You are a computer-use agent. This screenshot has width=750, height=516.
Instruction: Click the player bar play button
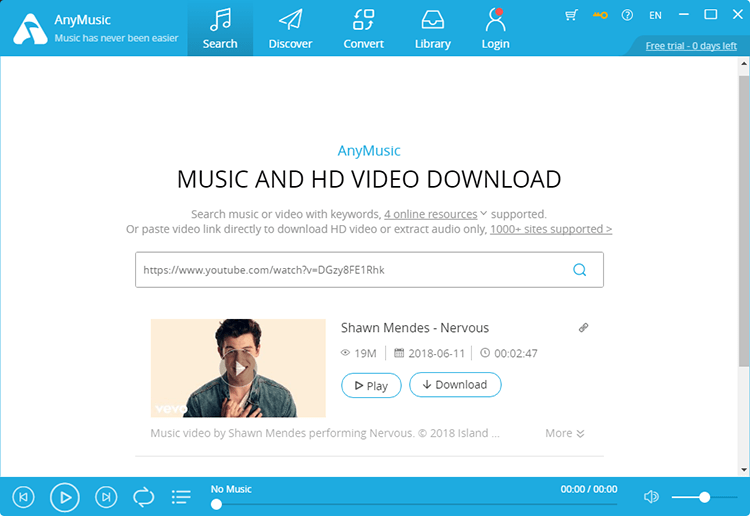click(65, 497)
